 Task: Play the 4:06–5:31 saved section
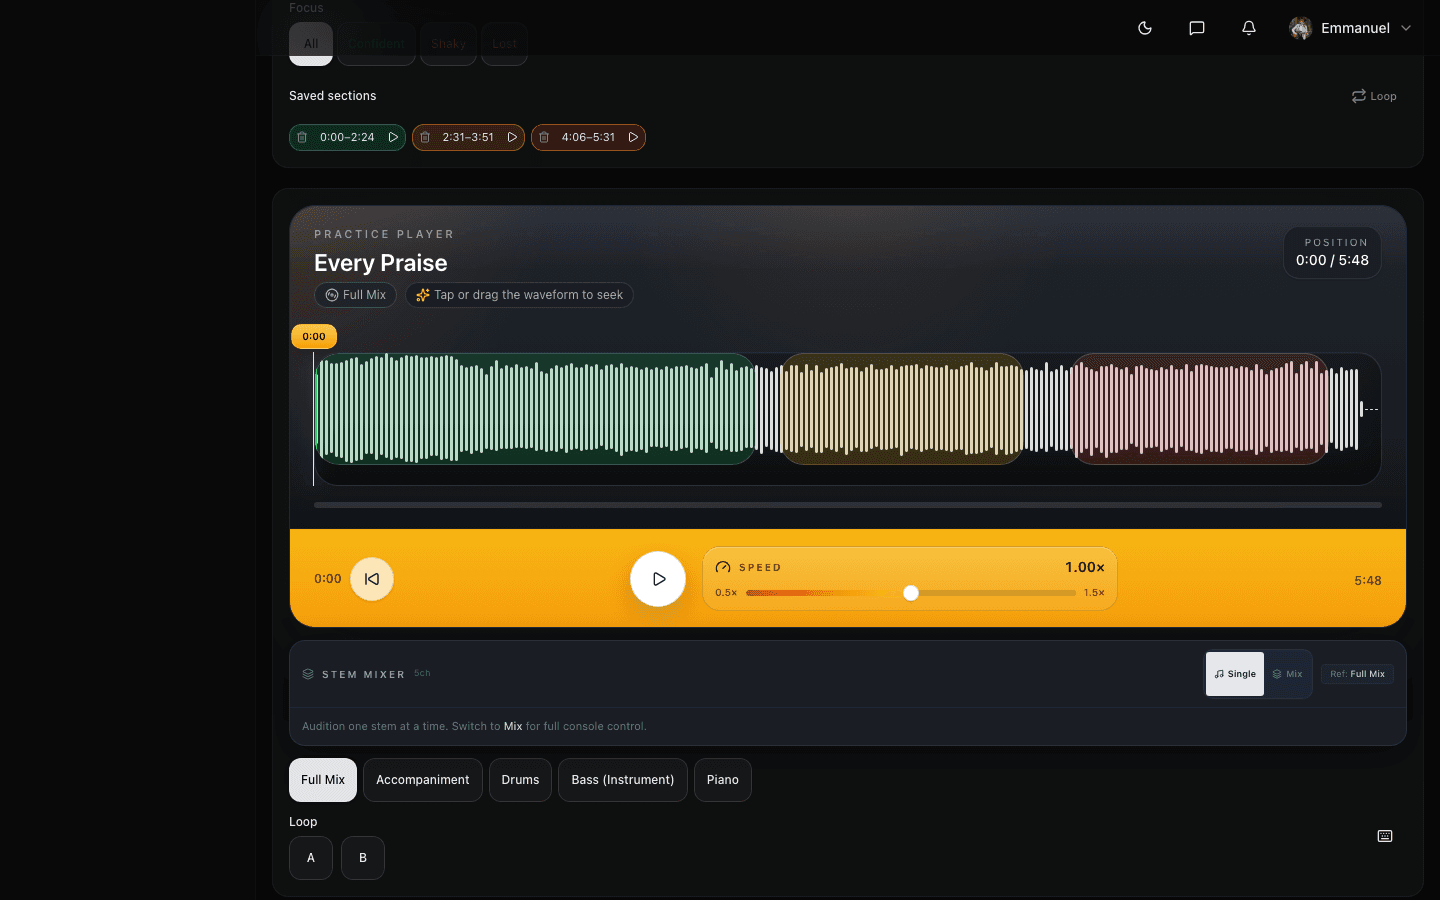point(632,137)
